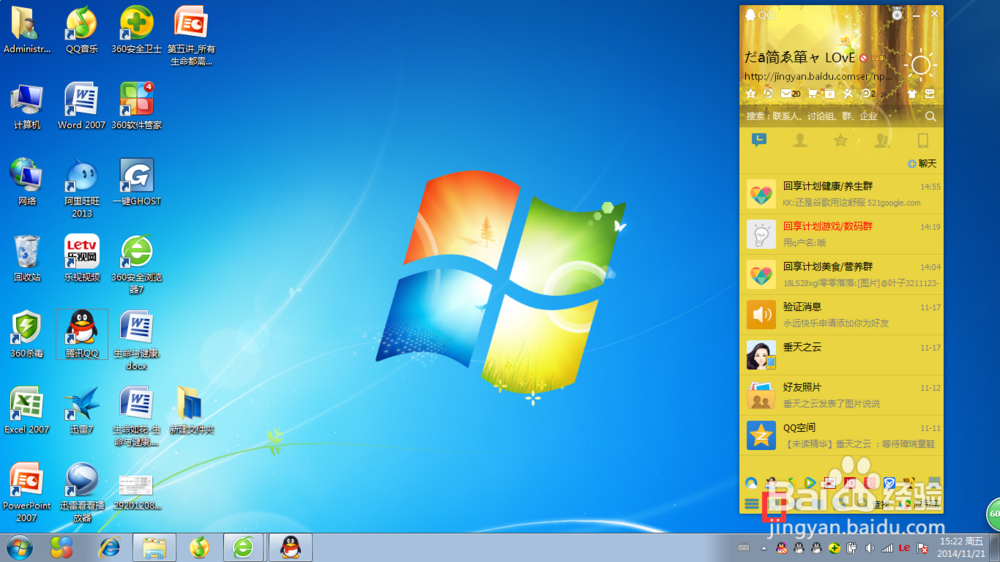This screenshot has width=1000, height=562.
Task: Switch to QQ groups tab
Action: 881,140
